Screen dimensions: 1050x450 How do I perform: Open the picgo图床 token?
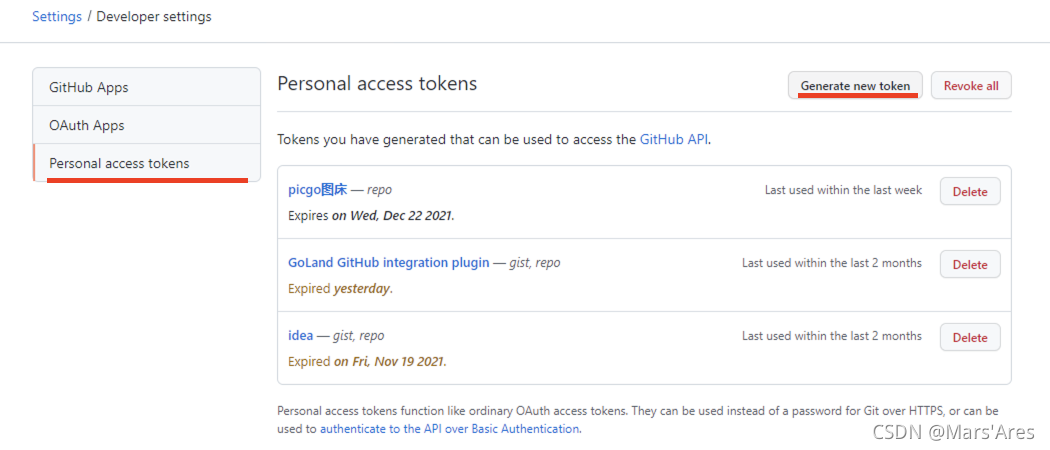click(317, 190)
